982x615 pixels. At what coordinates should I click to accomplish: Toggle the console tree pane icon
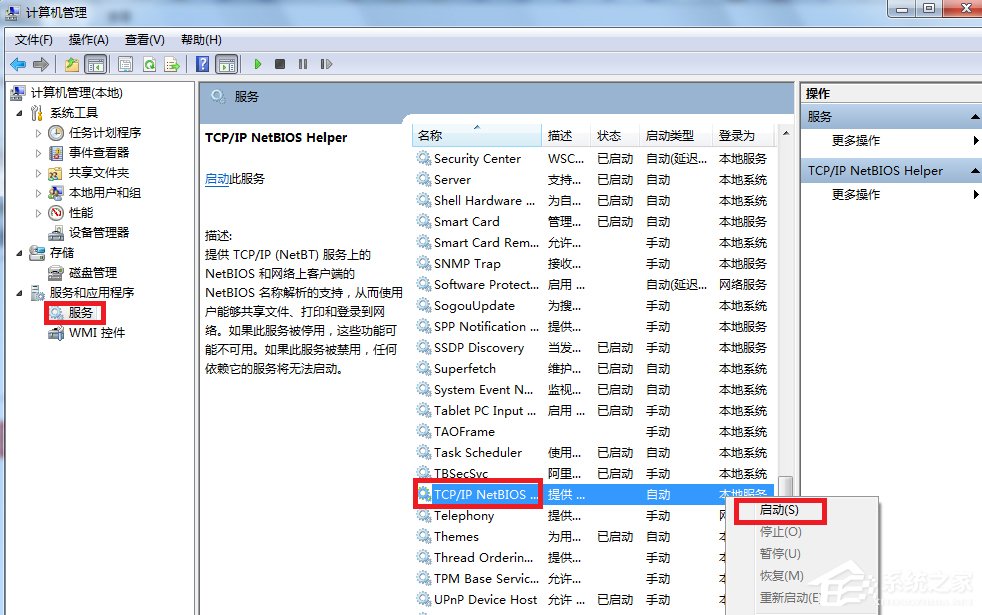(x=95, y=63)
